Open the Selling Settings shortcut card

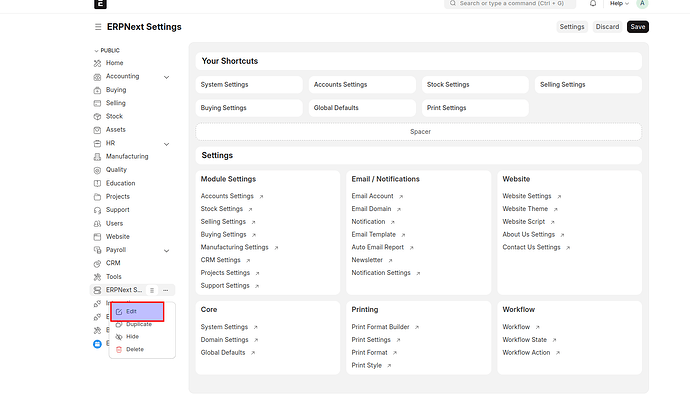pos(588,85)
